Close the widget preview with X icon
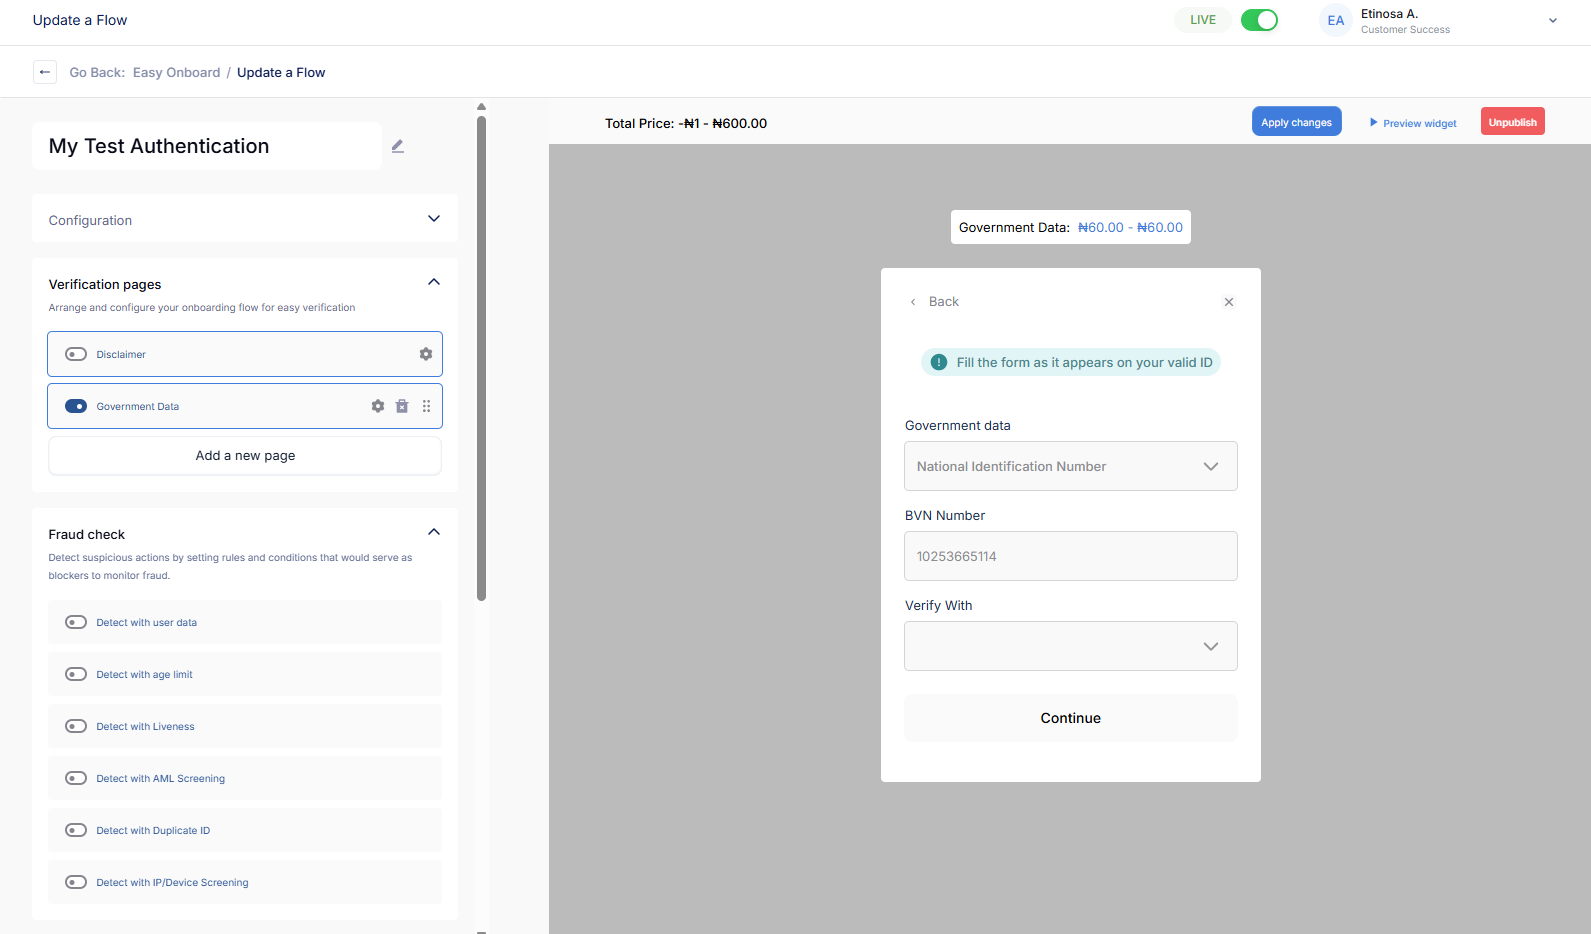Viewport: 1591px width, 934px height. point(1229,302)
